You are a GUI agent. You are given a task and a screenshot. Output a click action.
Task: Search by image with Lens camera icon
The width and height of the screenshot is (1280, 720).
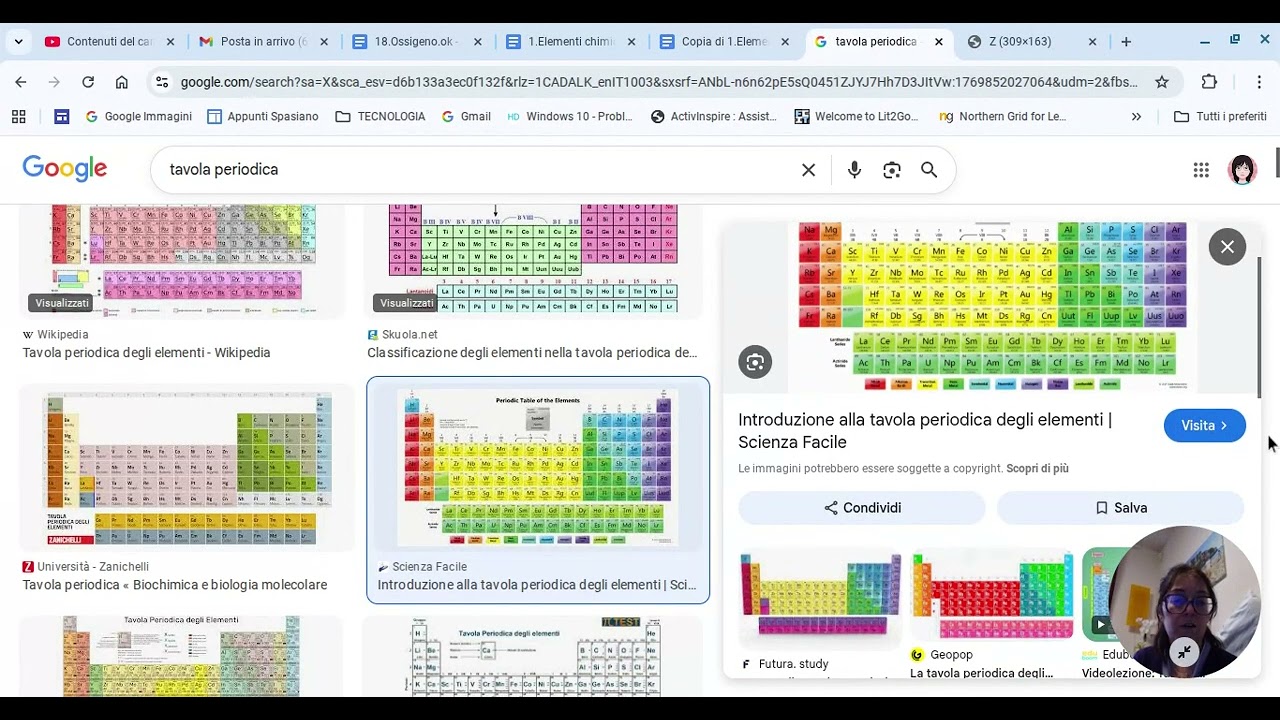coord(892,170)
